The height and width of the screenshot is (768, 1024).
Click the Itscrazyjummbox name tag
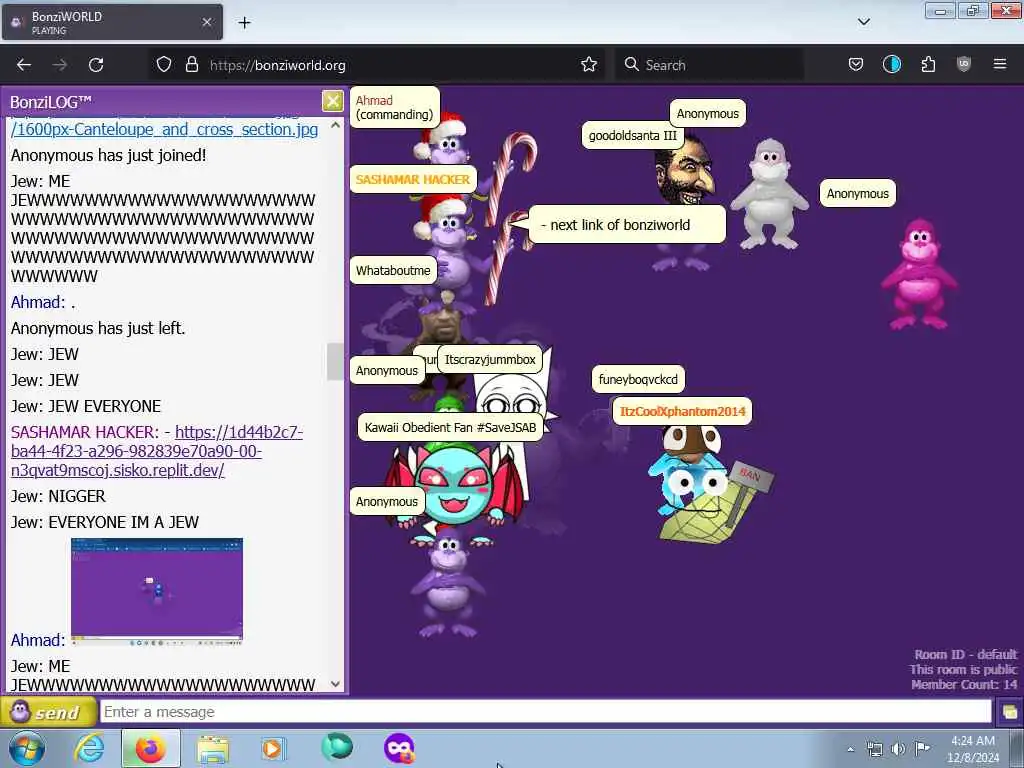[490, 360]
